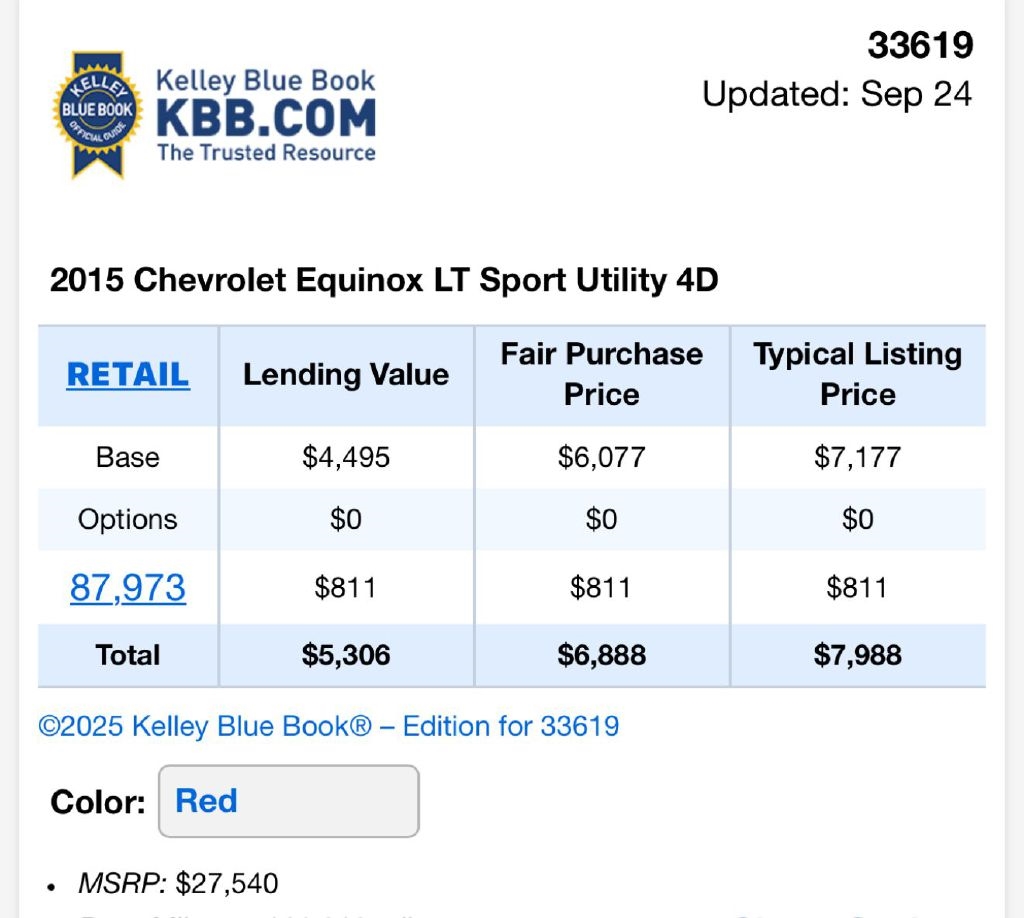The image size is (1024, 918).
Task: Click the Total Typical Listing Price $7,988
Action: click(858, 655)
